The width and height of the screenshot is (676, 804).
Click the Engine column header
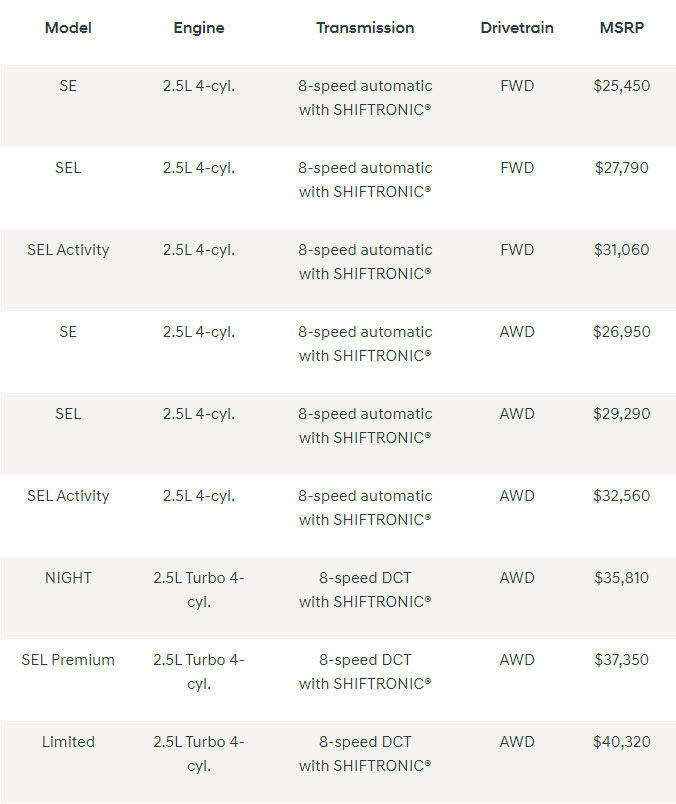click(199, 27)
